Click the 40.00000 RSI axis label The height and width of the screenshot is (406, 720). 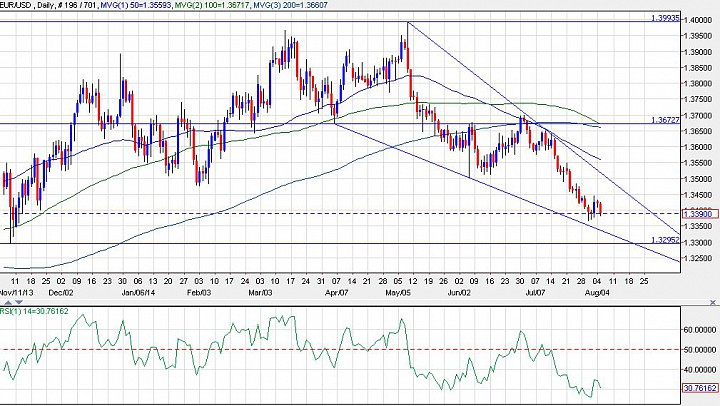tap(699, 369)
